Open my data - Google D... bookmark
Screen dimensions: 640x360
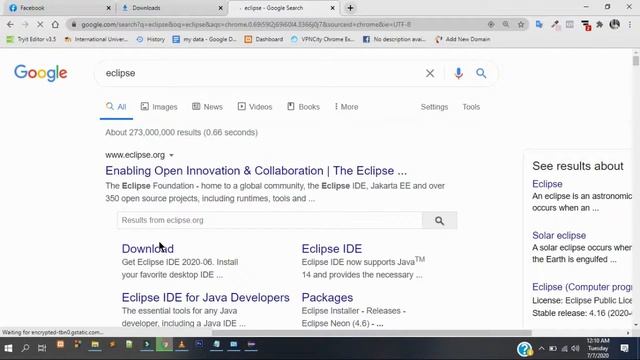204,40
